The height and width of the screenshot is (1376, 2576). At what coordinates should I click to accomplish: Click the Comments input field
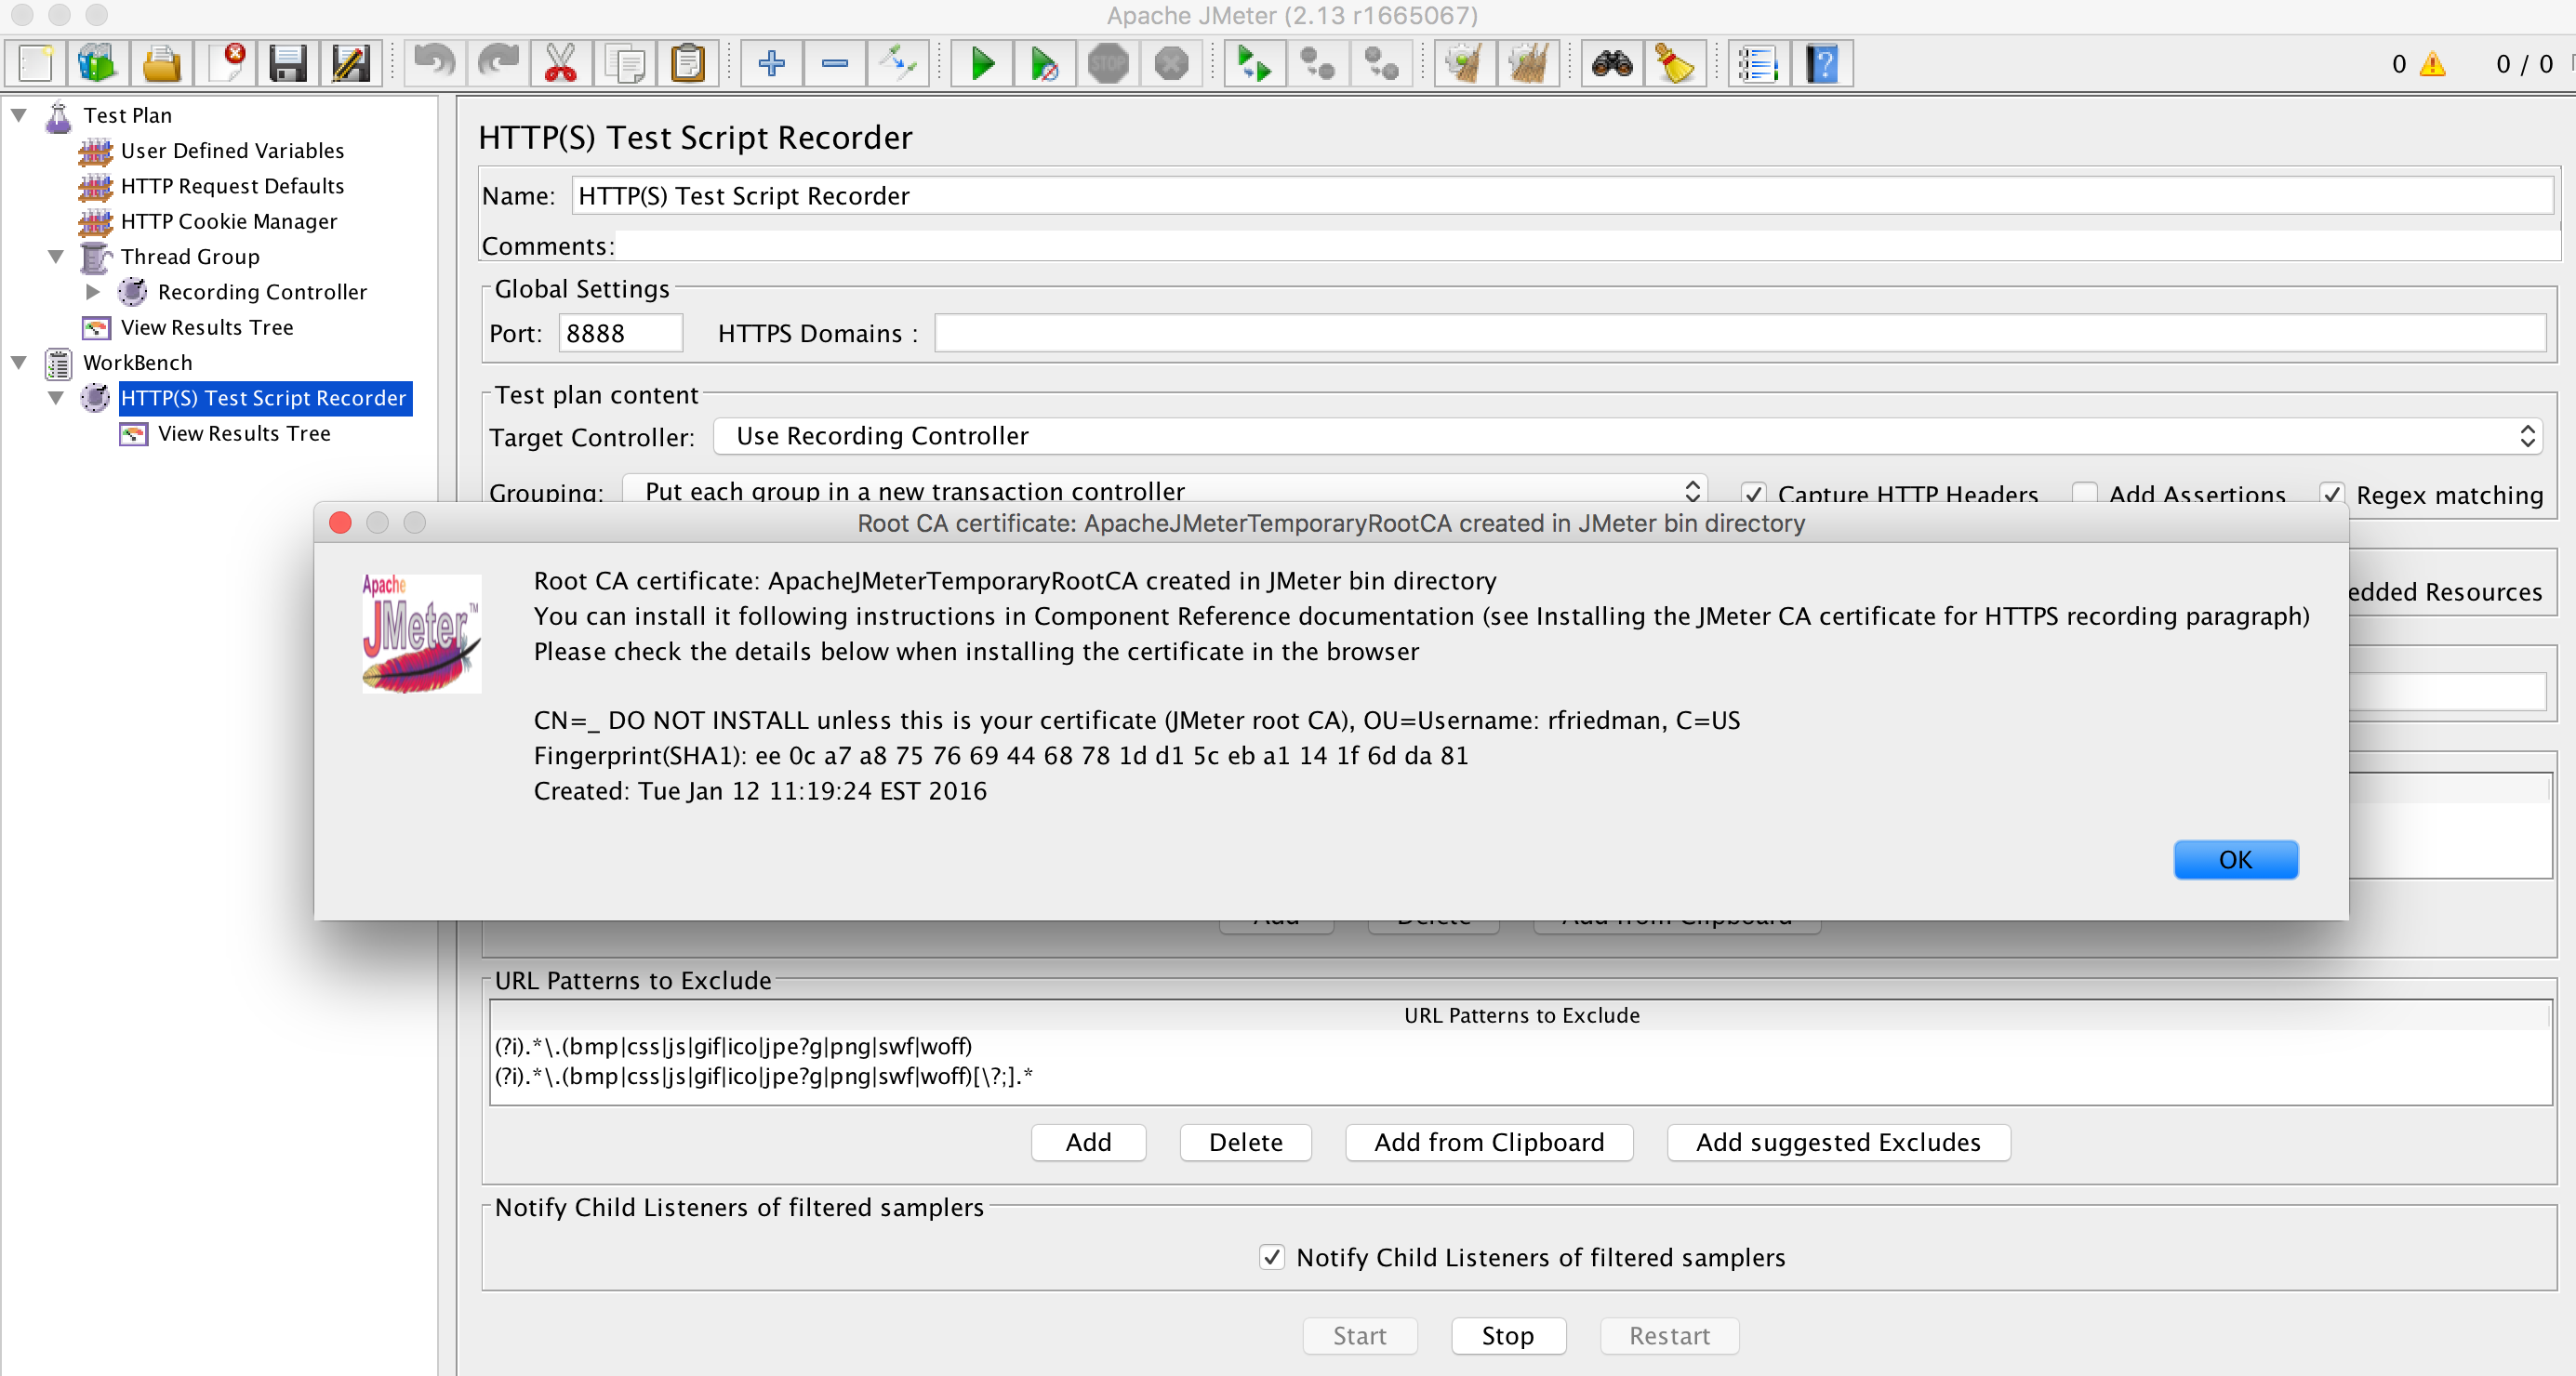click(x=1588, y=246)
